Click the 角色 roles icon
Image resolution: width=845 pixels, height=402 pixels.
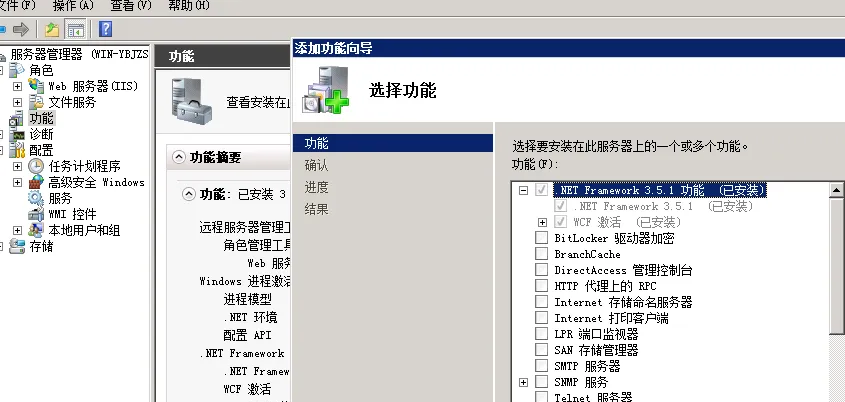[17, 70]
